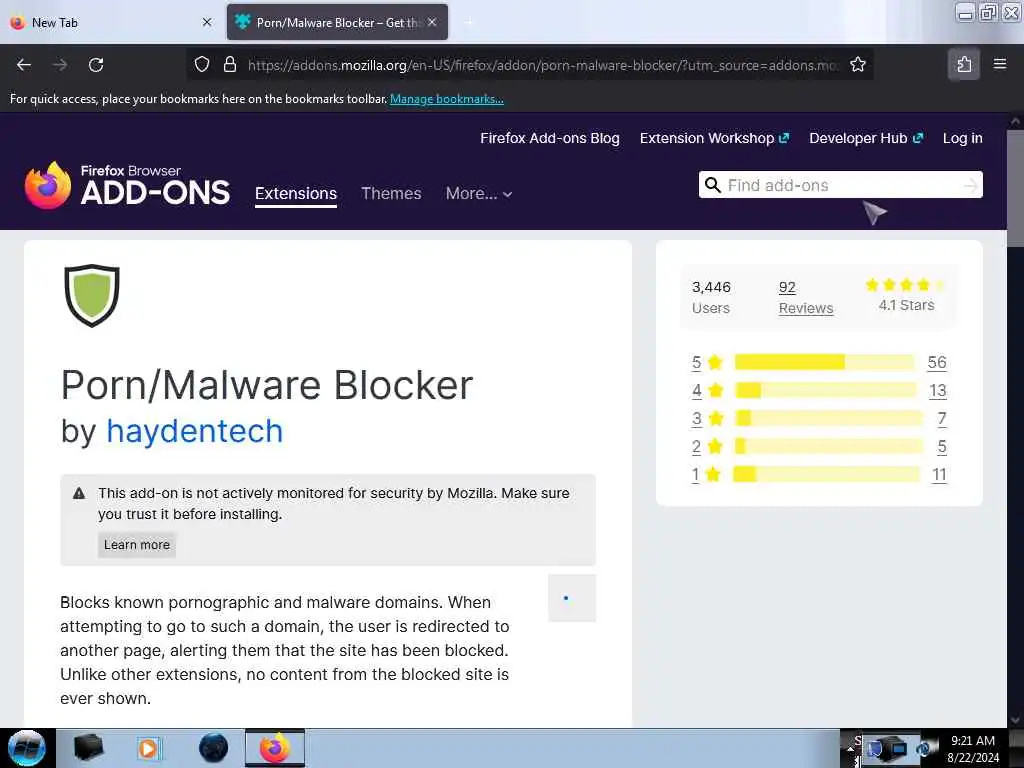Submit search with the arrow button
Viewport: 1024px width, 768px height.
coord(971,185)
